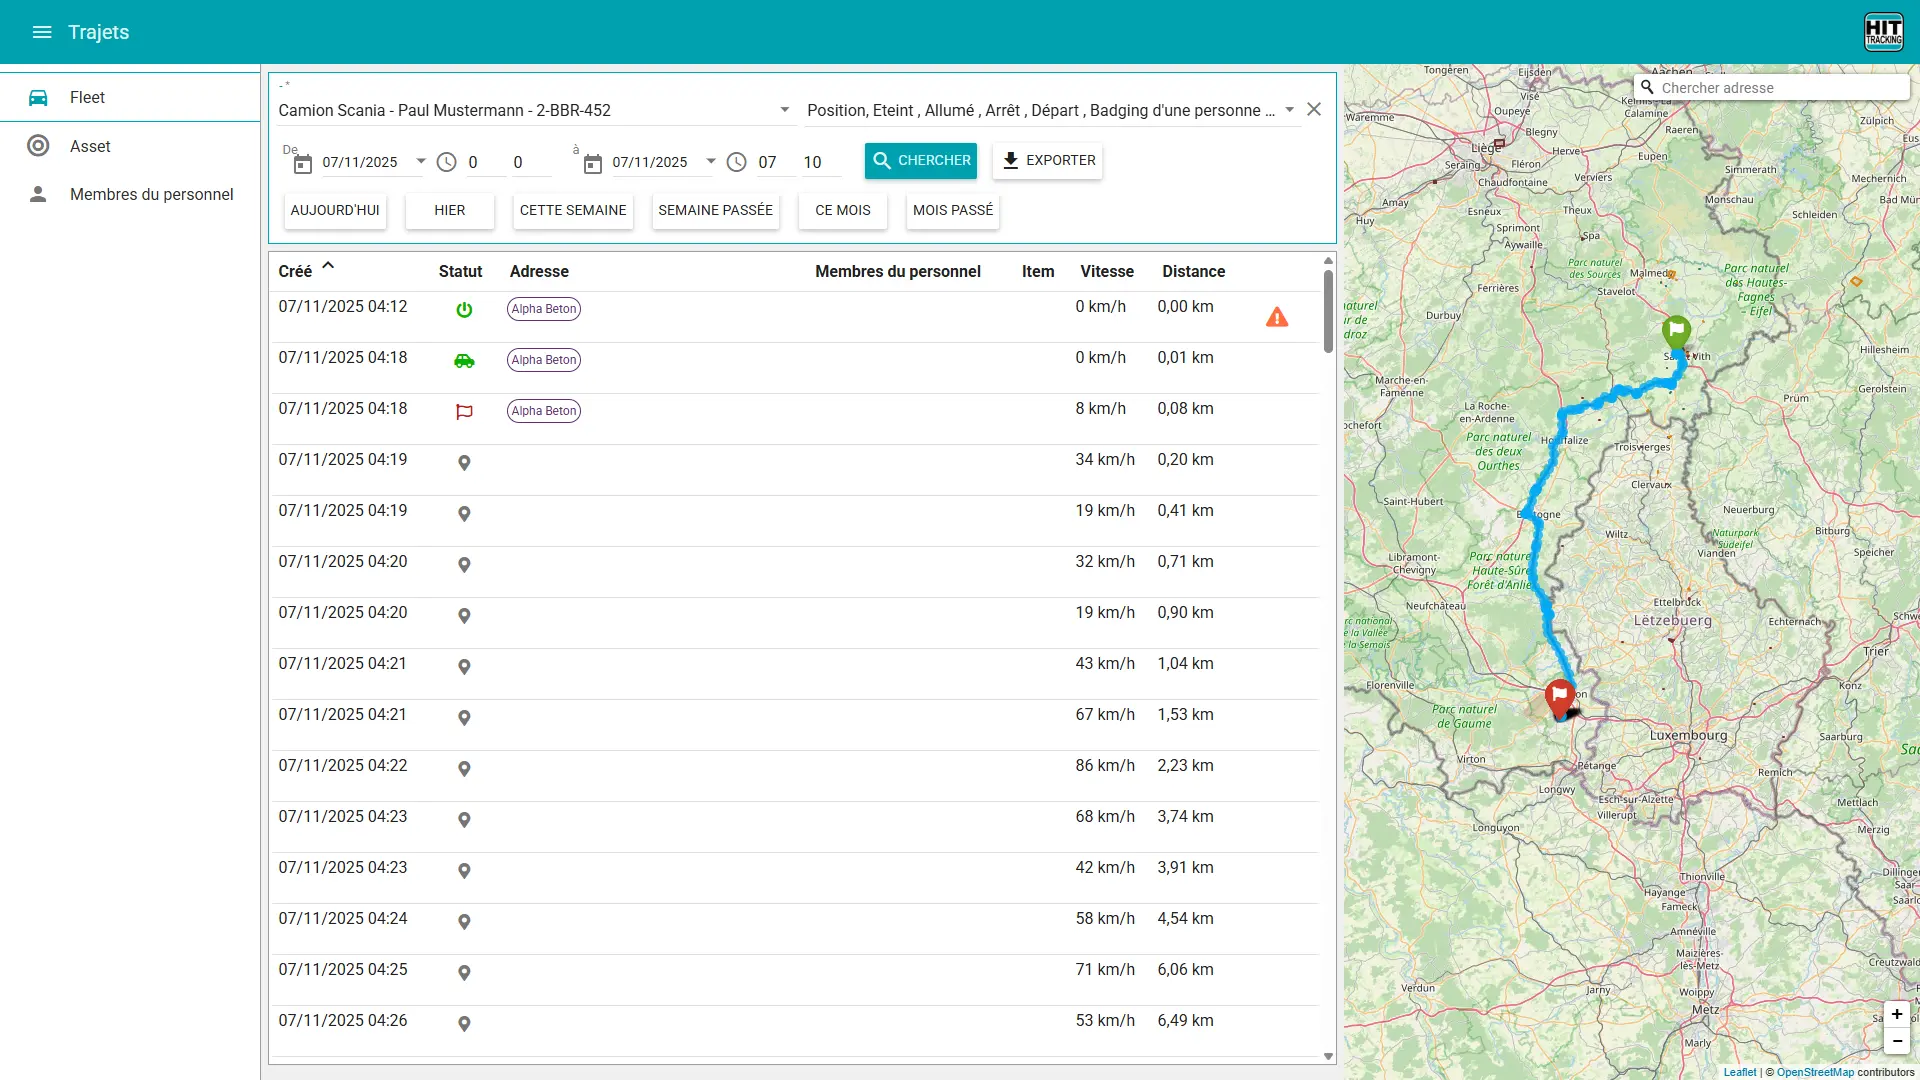Open the hamburger navigation menu
Image resolution: width=1920 pixels, height=1080 pixels.
coord(42,32)
